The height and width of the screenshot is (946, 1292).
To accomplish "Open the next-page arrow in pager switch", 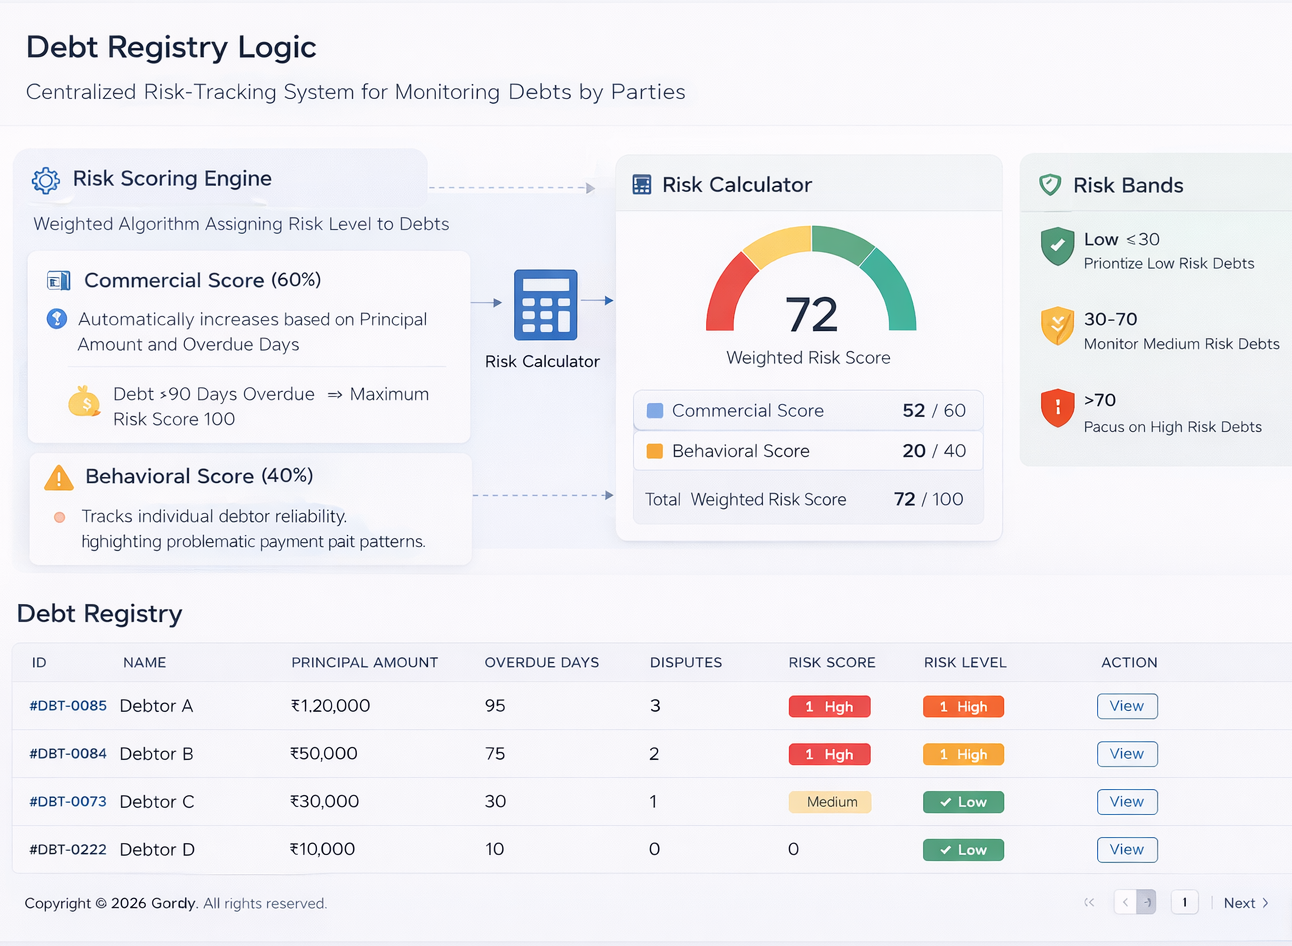I will (1147, 902).
